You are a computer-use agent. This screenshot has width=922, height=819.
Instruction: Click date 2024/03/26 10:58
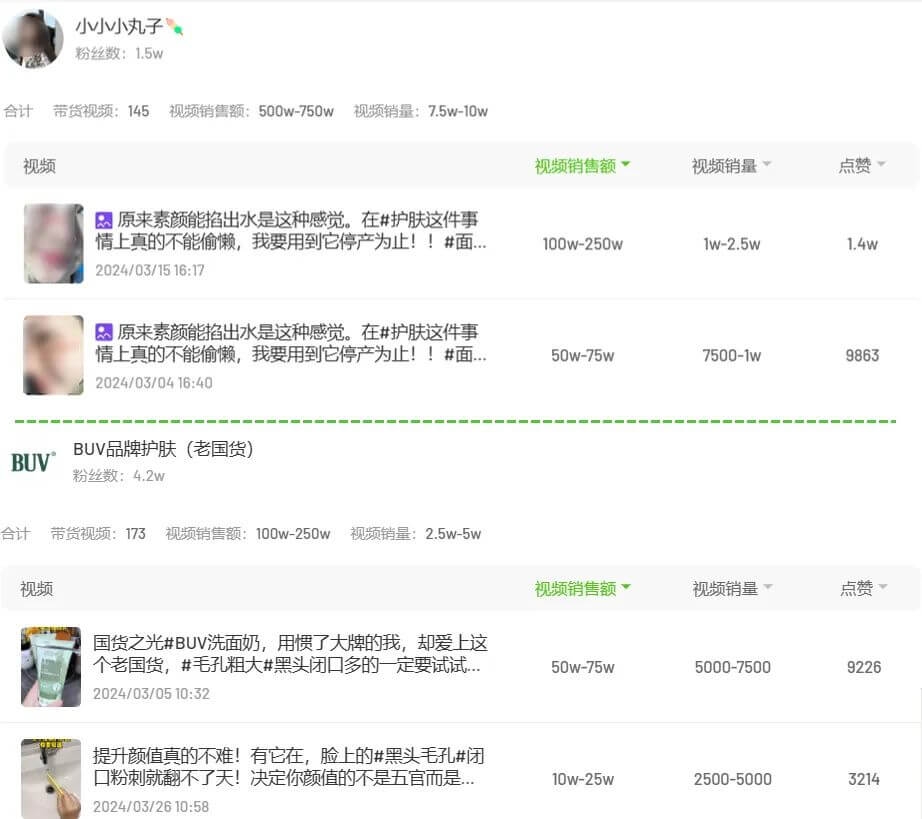coord(151,807)
